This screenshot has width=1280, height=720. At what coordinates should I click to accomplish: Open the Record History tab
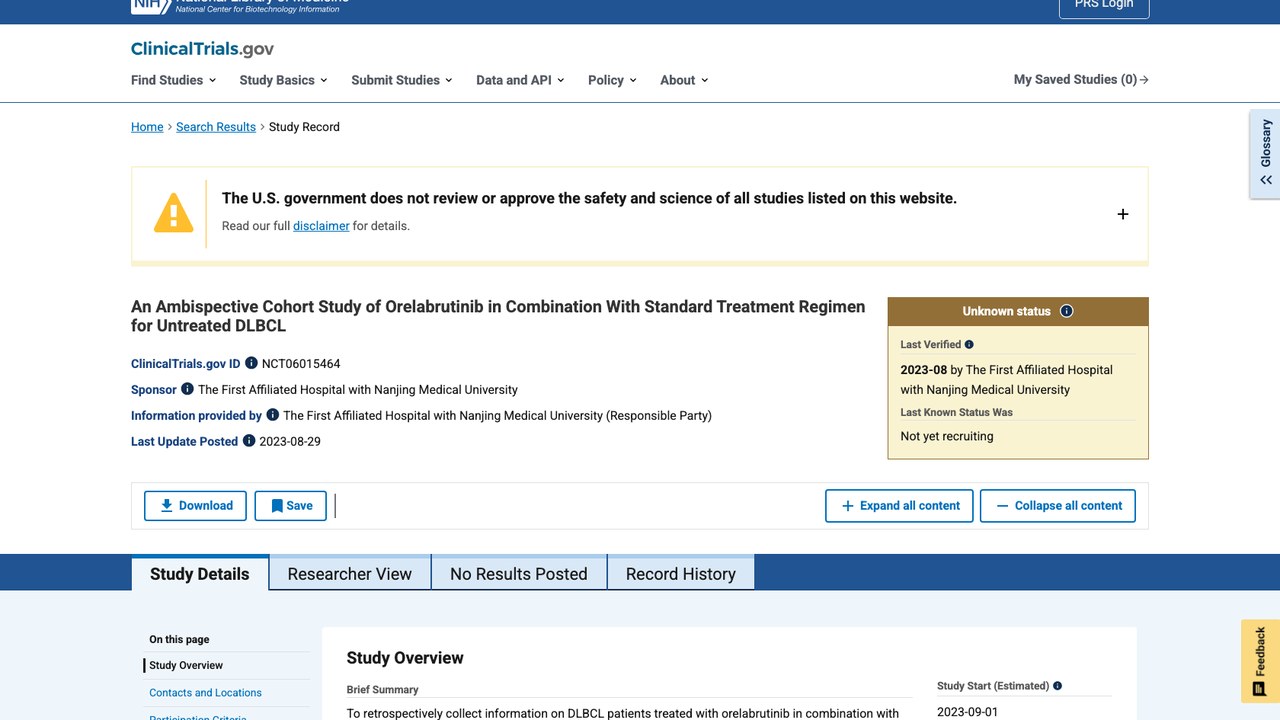pyautogui.click(x=681, y=573)
